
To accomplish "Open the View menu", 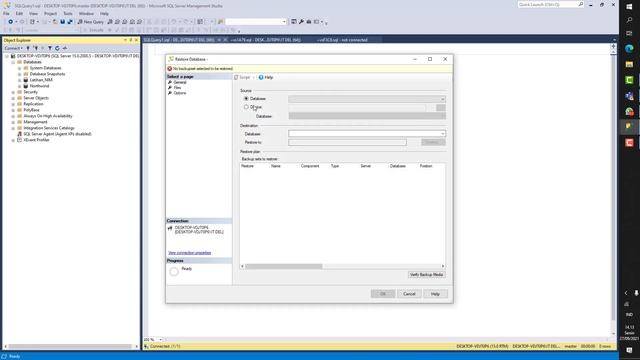I will (x=33, y=13).
